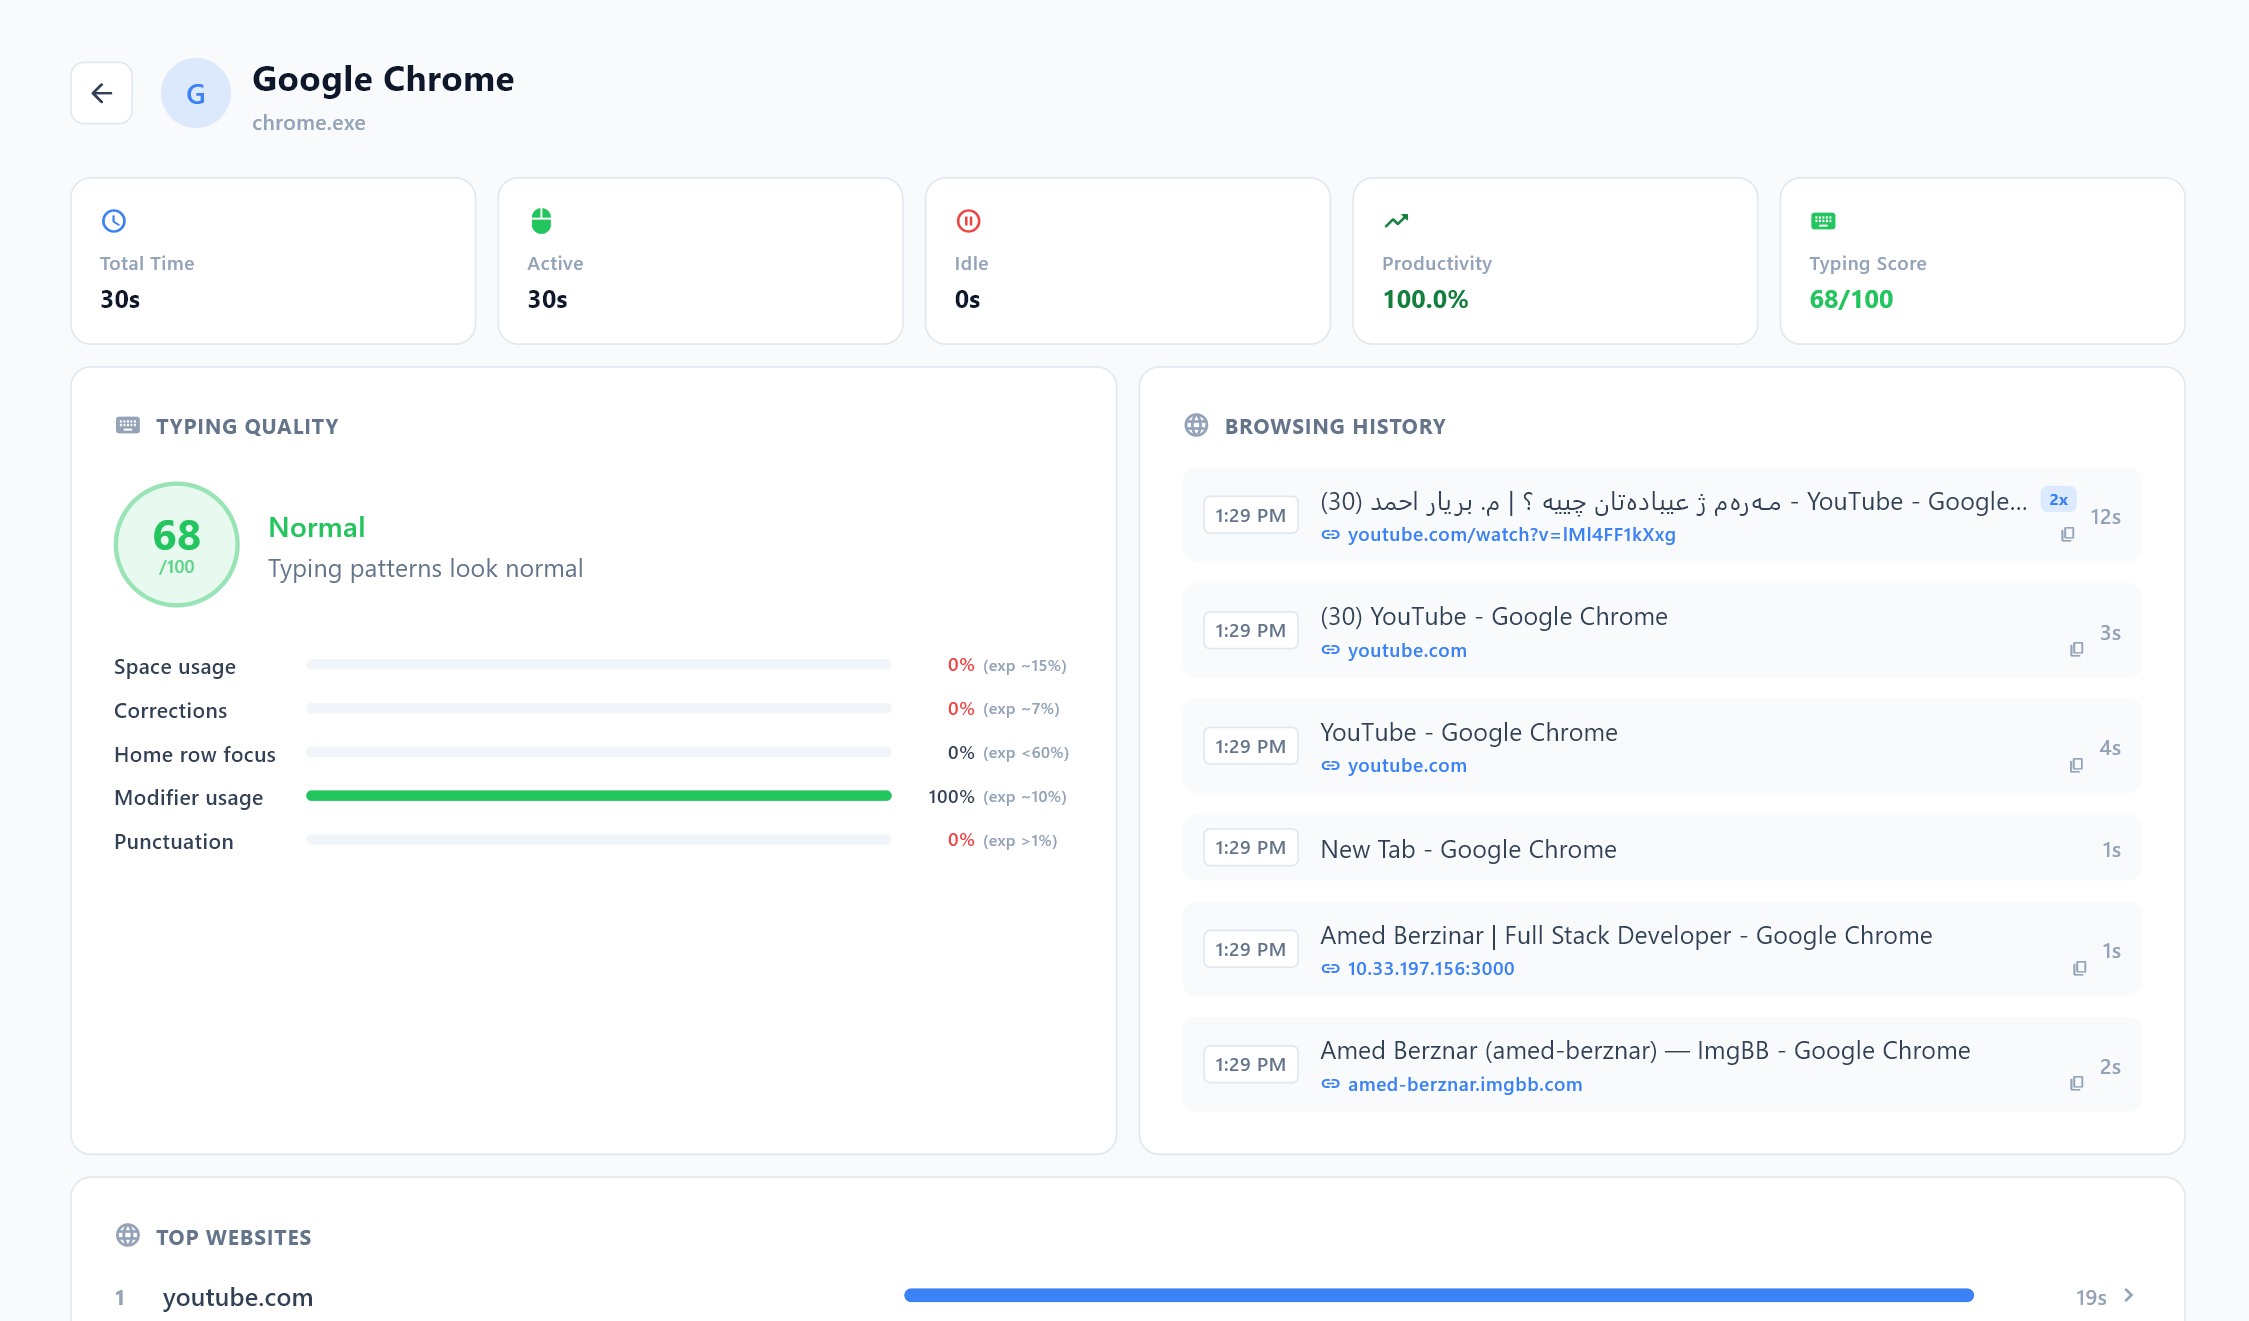Click the Productivity trend-line icon
This screenshot has height=1321, width=2249.
click(1396, 221)
